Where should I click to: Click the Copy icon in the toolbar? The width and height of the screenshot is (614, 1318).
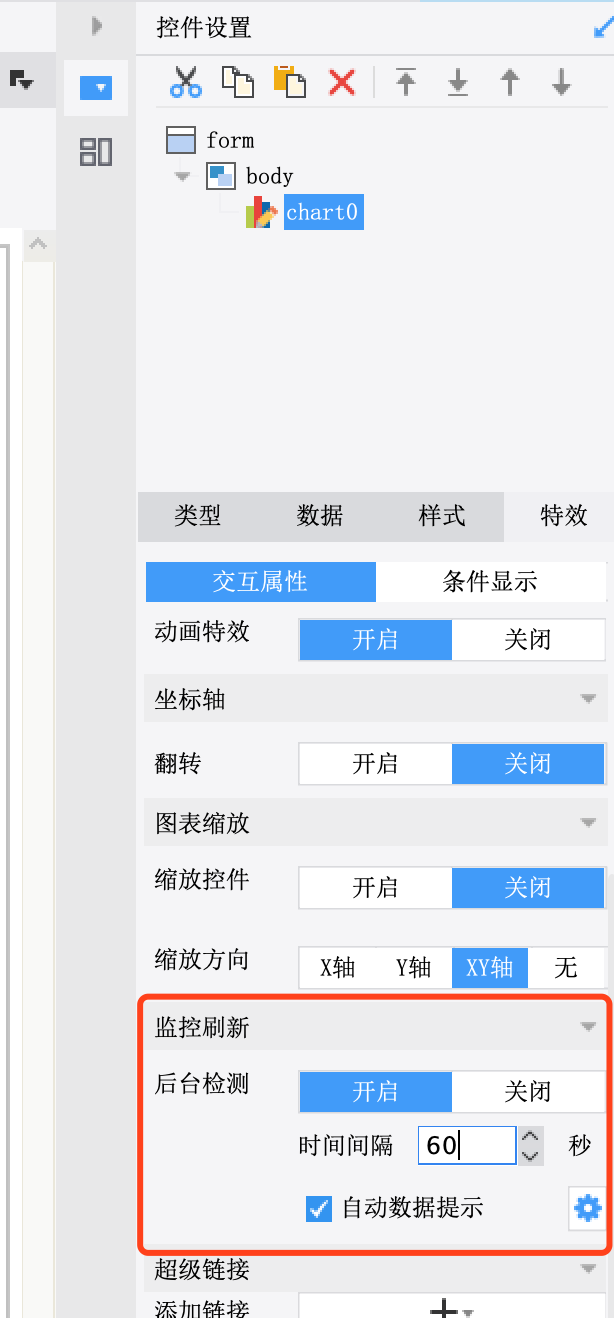[237, 82]
